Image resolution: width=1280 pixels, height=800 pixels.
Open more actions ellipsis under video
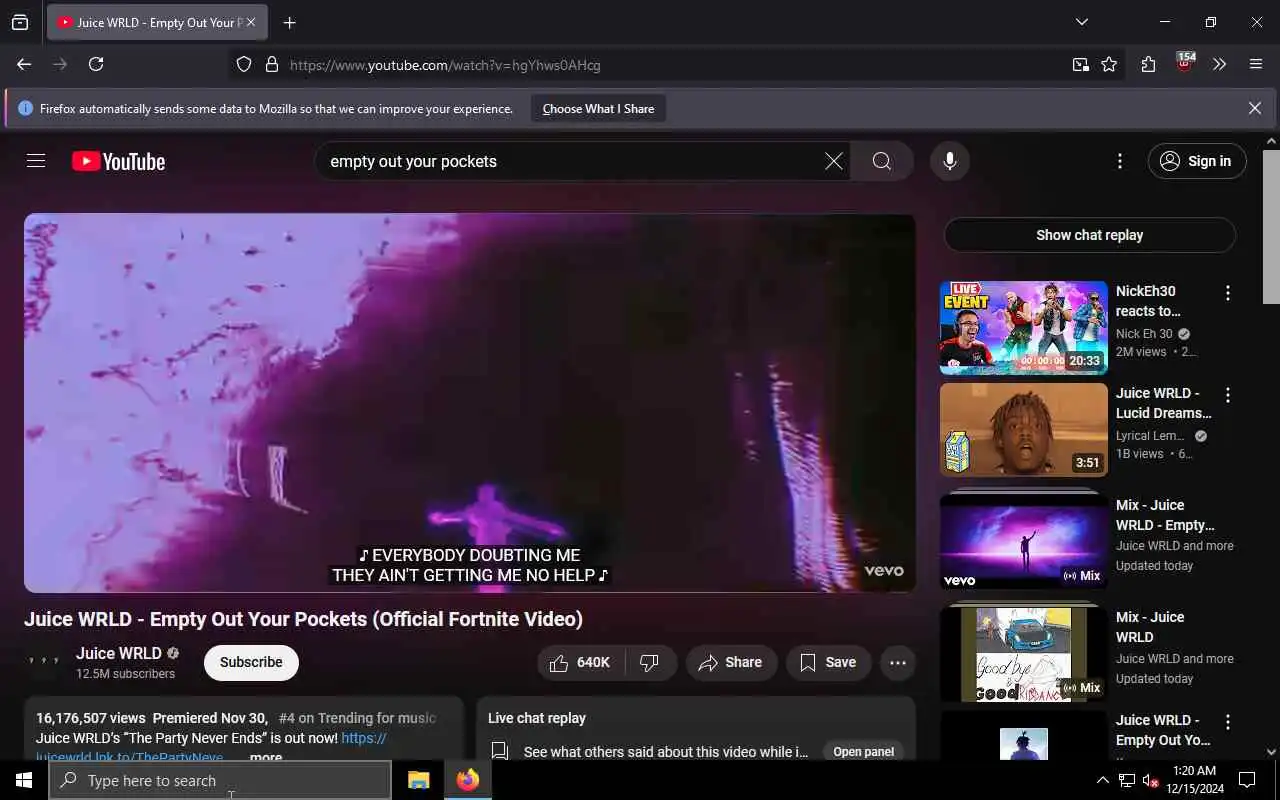(x=898, y=662)
